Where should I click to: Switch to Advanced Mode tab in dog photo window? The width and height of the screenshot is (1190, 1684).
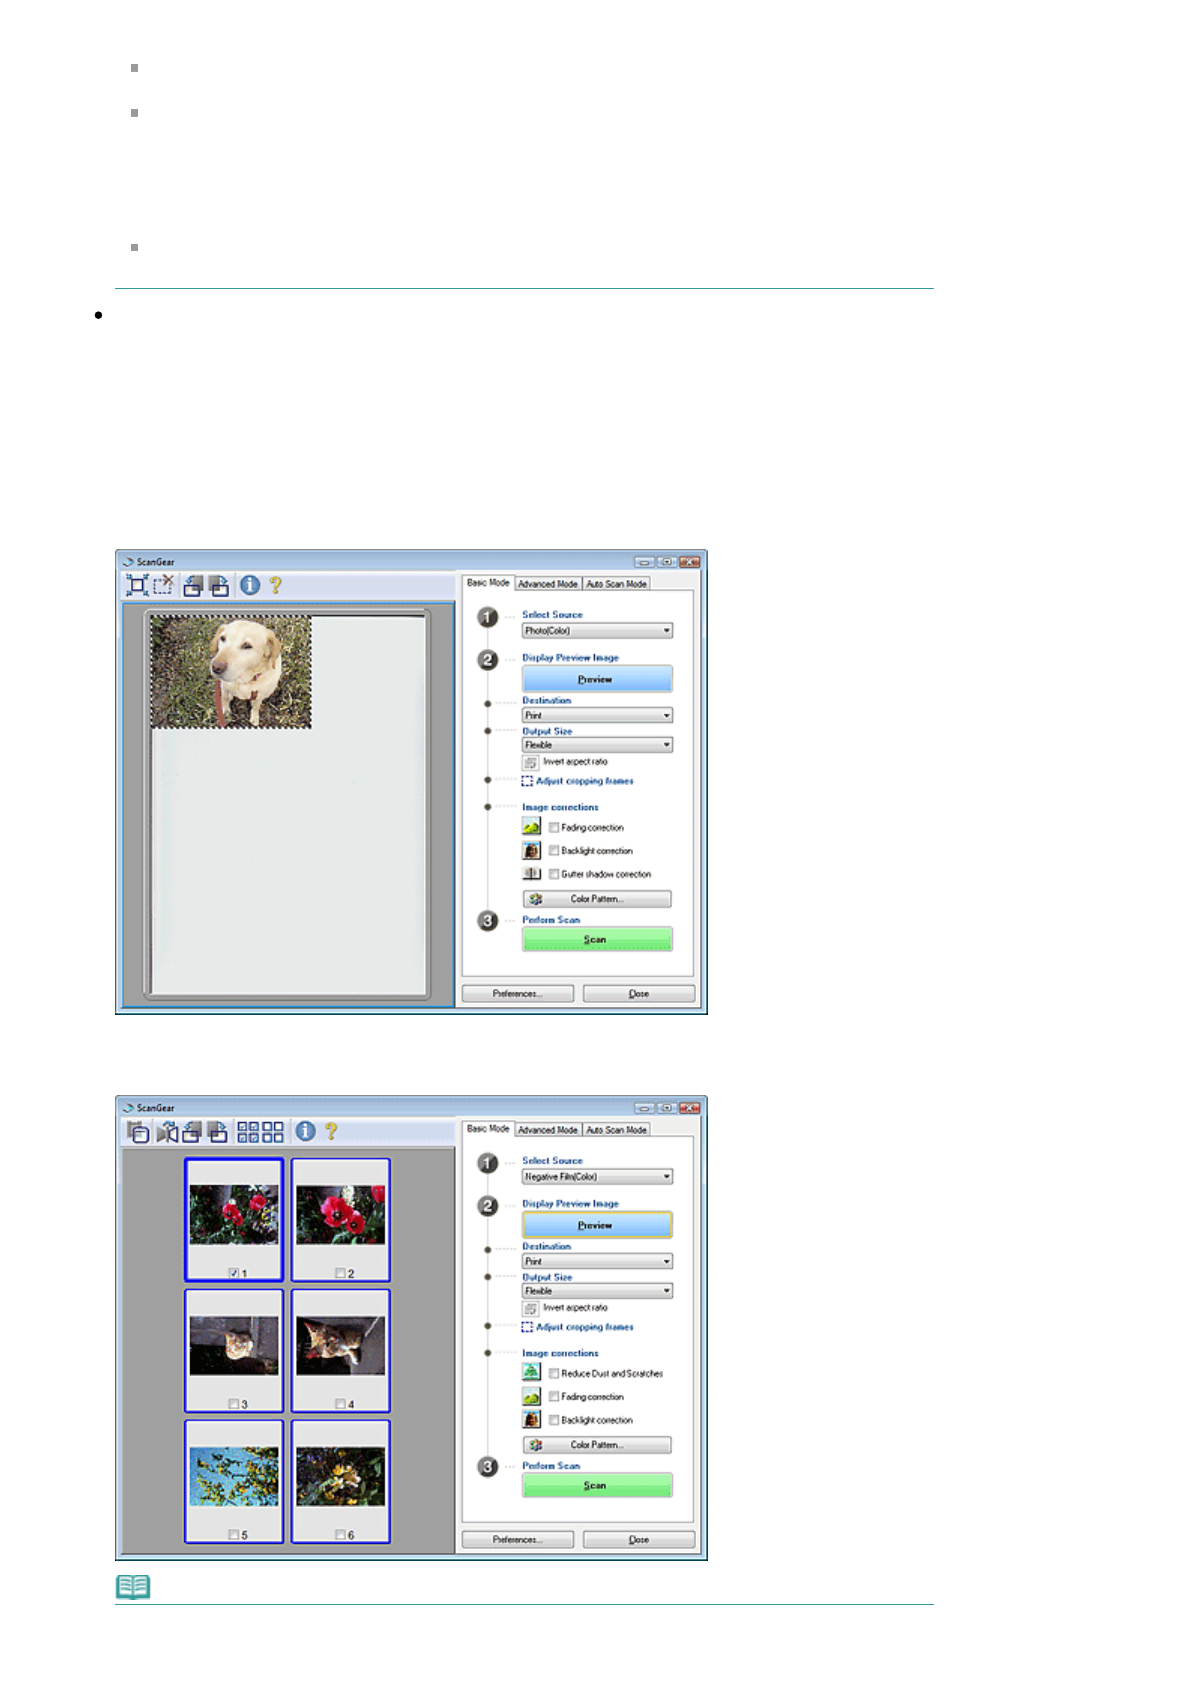pos(547,584)
